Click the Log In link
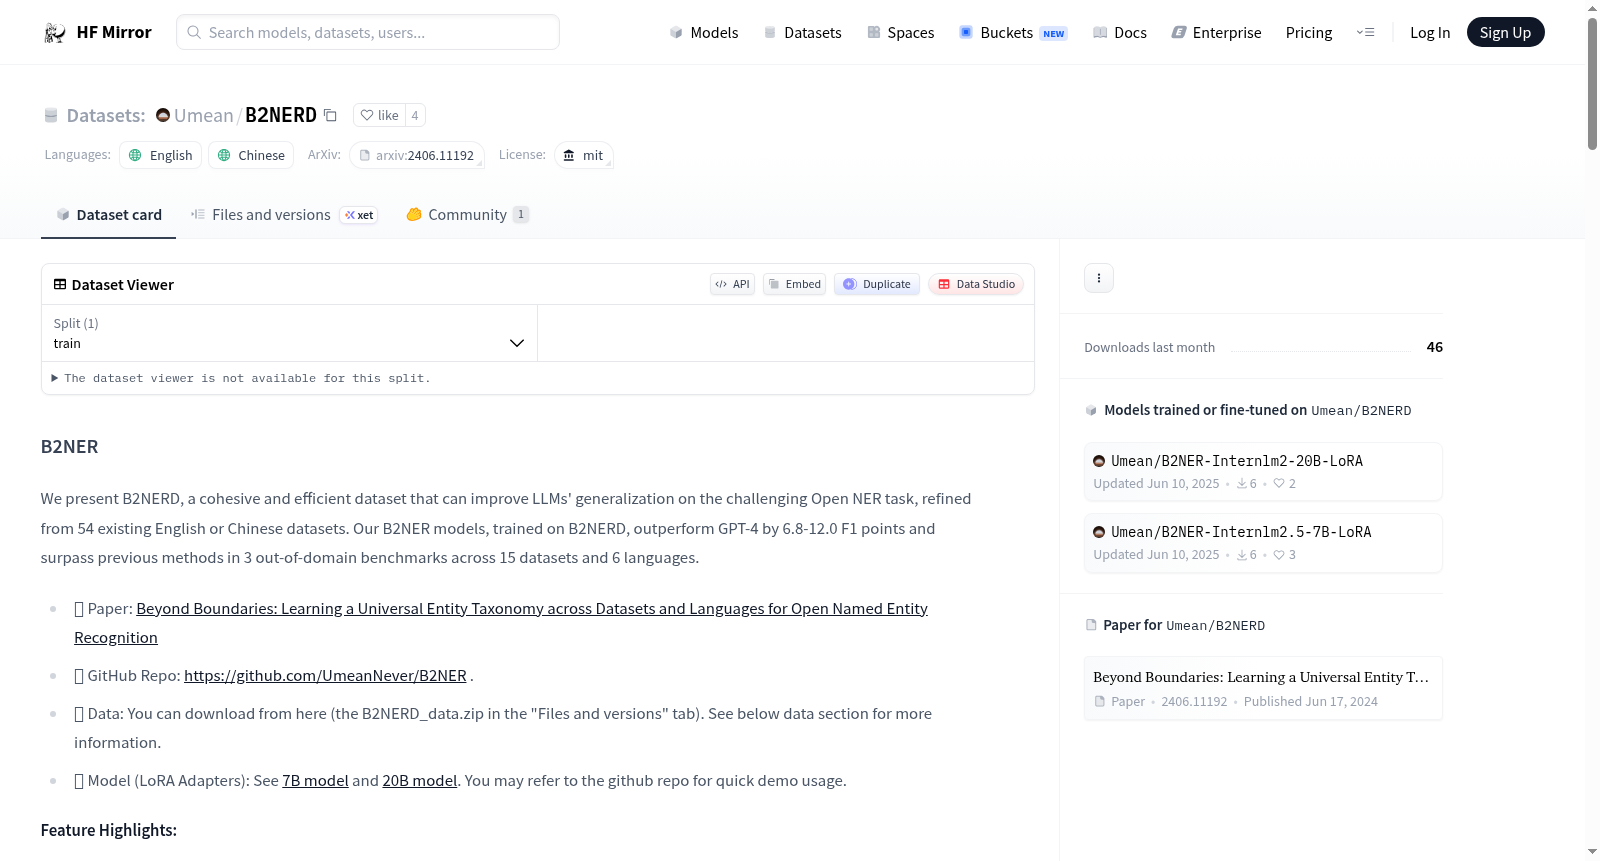 click(1430, 33)
